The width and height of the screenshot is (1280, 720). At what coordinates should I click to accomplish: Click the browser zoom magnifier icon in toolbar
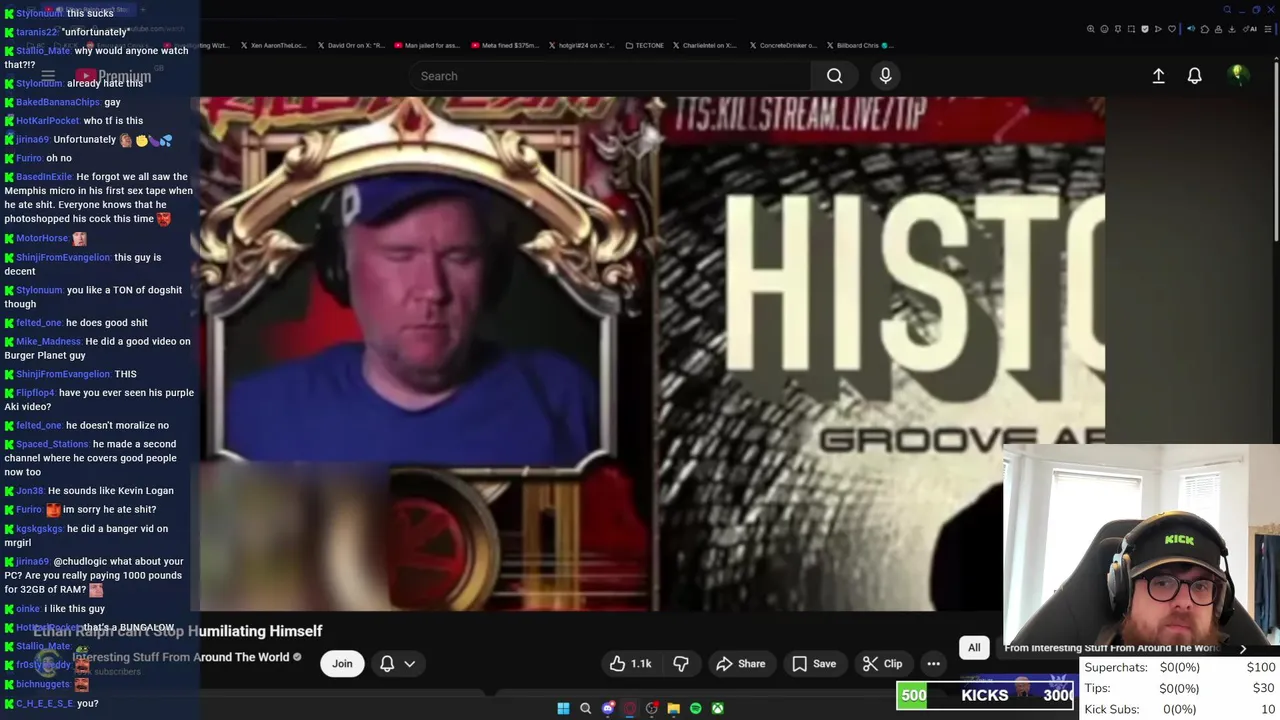pyautogui.click(x=1090, y=29)
